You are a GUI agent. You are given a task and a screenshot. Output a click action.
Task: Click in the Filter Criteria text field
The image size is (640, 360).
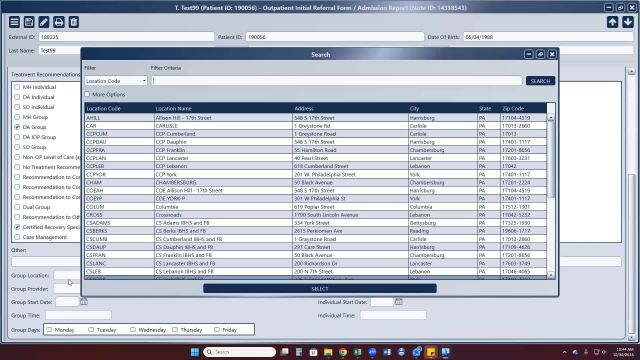point(337,81)
